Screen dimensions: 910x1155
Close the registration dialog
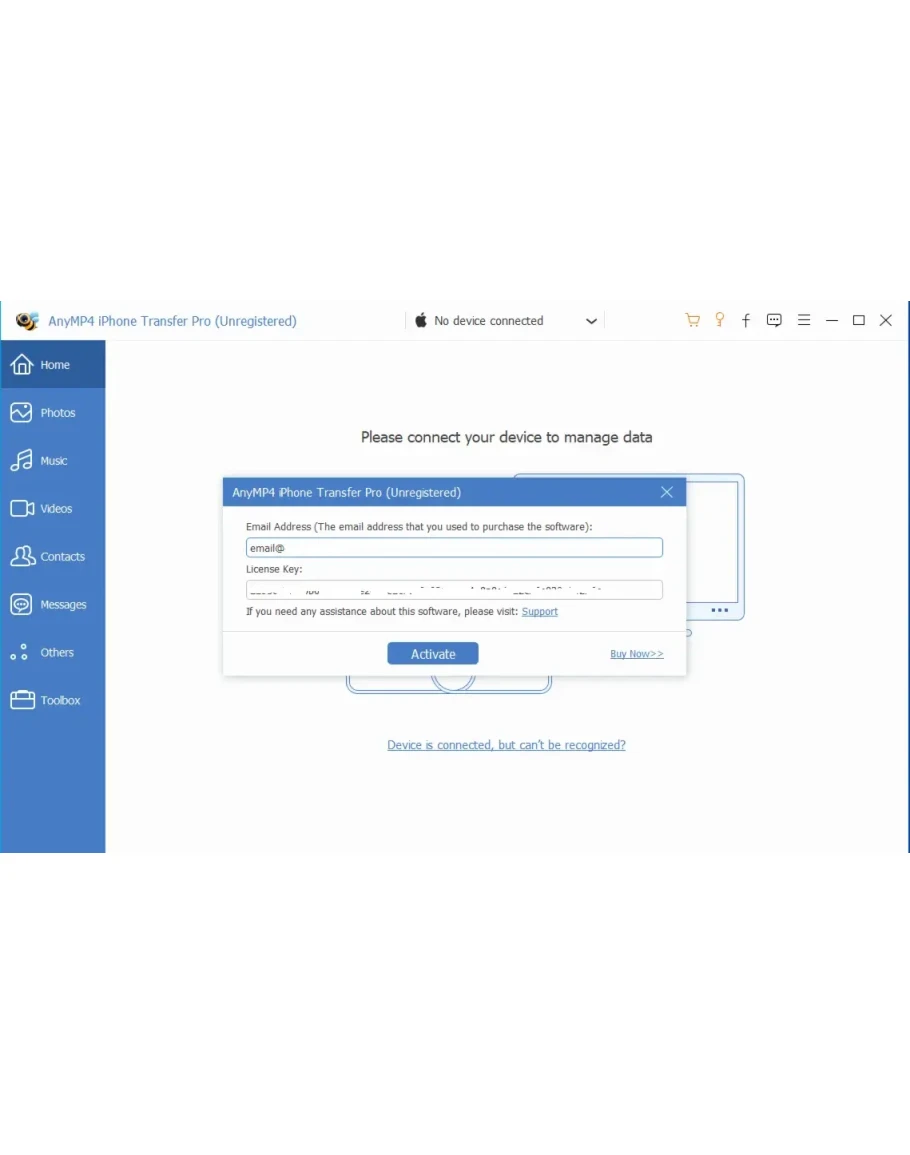tap(667, 492)
